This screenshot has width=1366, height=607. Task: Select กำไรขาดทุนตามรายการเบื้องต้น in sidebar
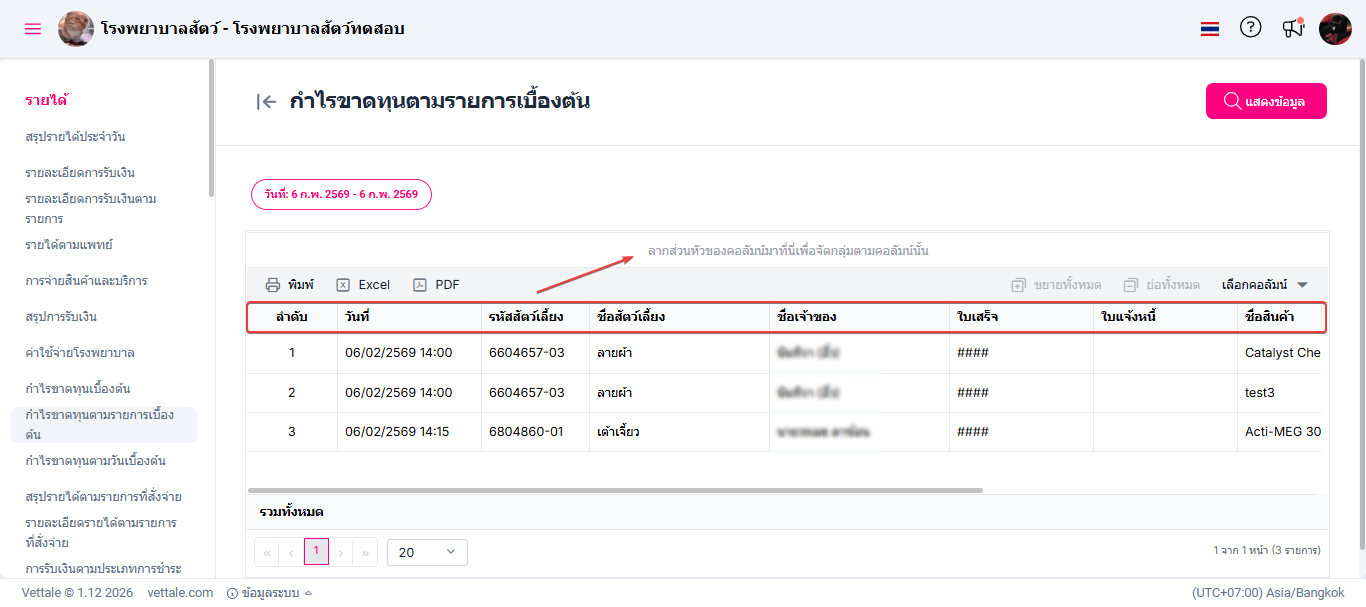(x=104, y=425)
